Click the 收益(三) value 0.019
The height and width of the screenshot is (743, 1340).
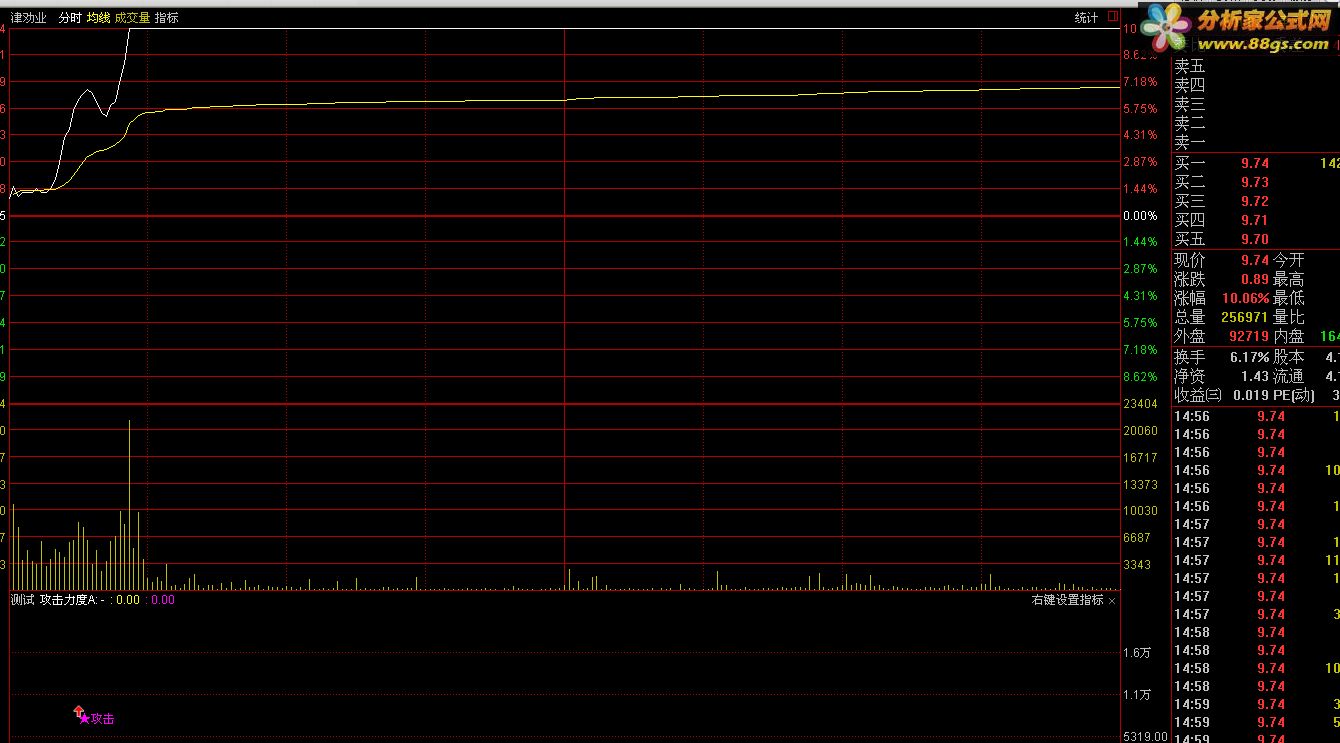pyautogui.click(x=1251, y=395)
